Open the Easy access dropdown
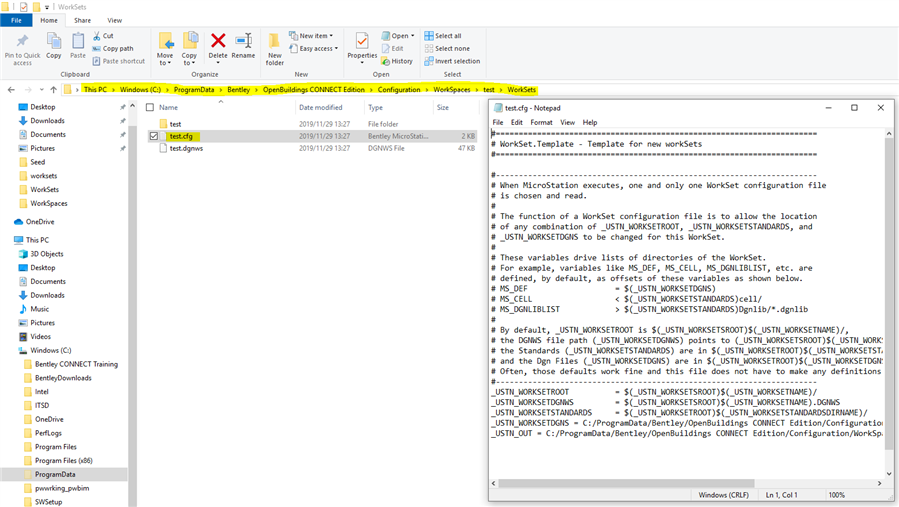Viewport: 899px width, 507px height. pyautogui.click(x=313, y=49)
